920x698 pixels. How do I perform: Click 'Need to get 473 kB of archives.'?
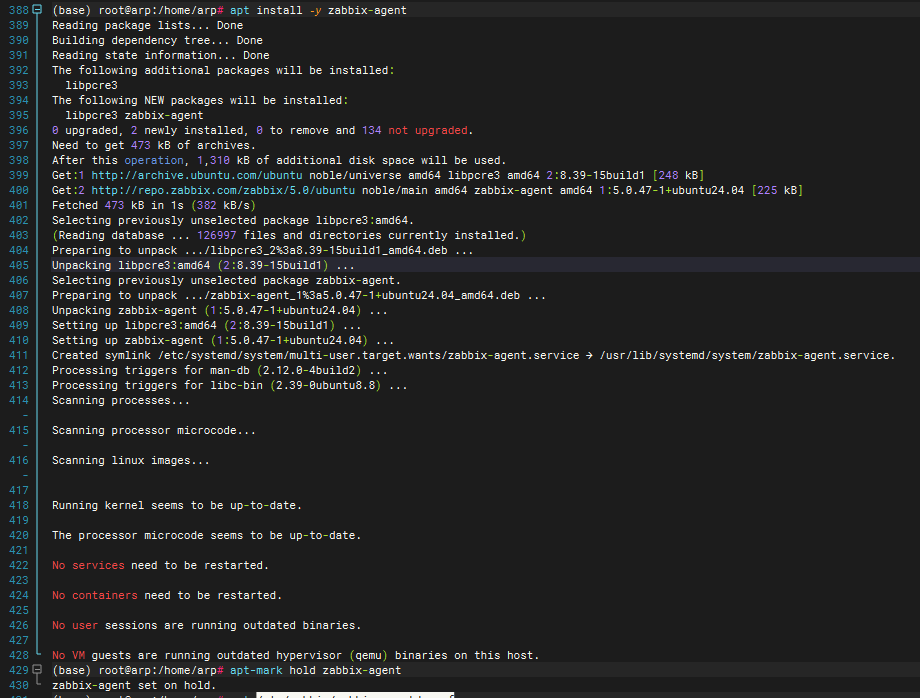(x=154, y=145)
